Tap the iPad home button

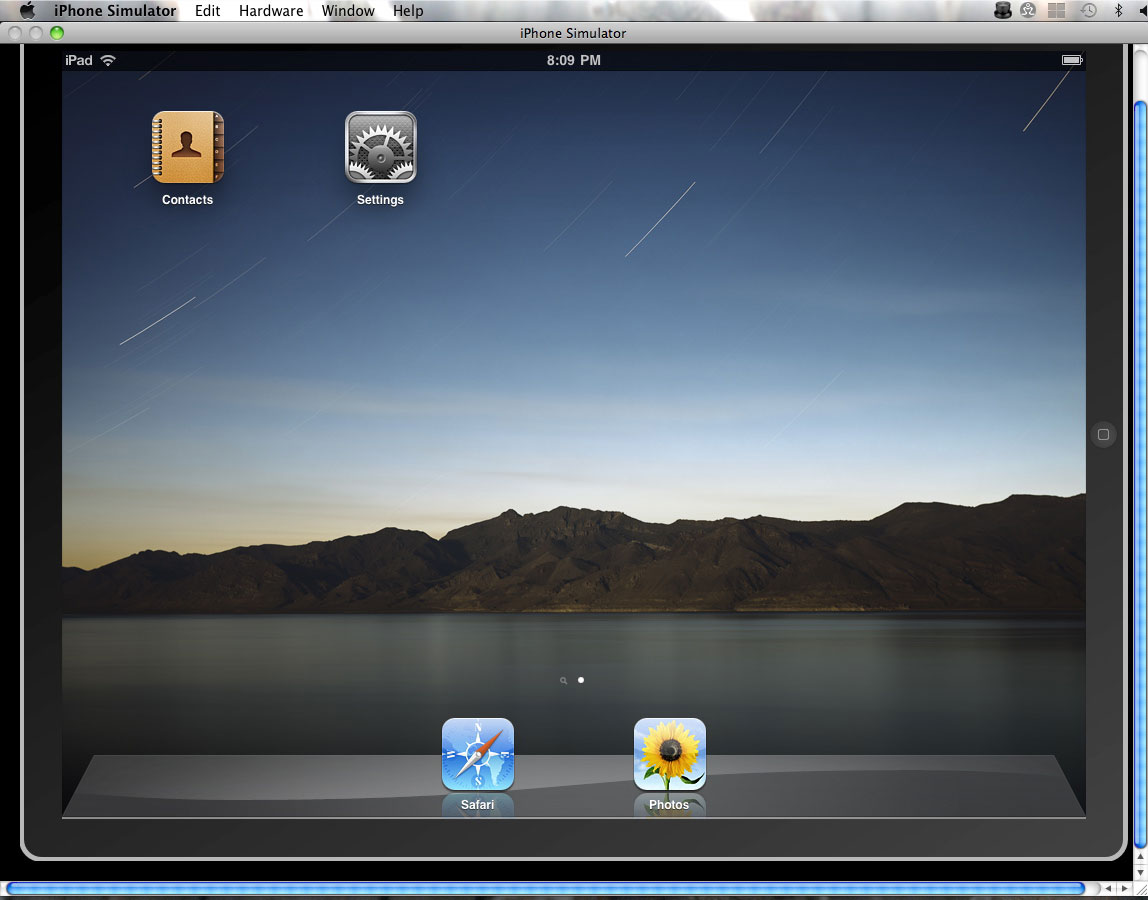(1103, 434)
